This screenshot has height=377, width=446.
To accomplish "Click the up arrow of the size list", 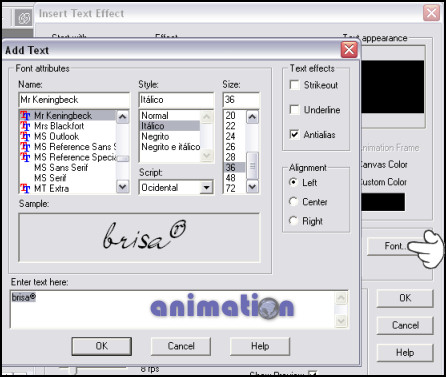I will point(252,117).
